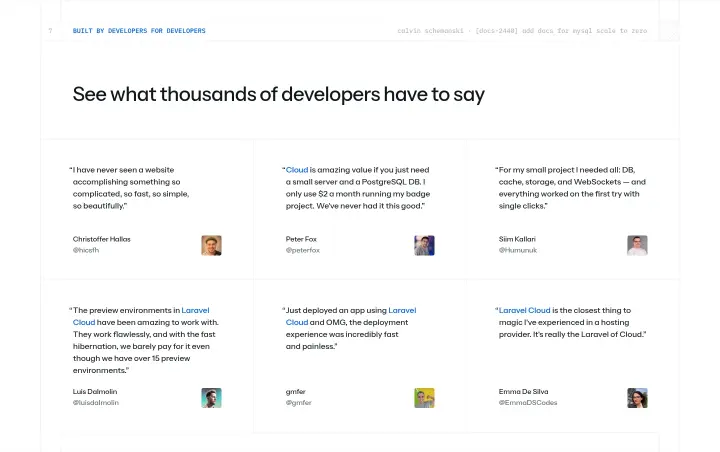720x452 pixels.
Task: Open the @gmfer handle
Action: (x=298, y=403)
